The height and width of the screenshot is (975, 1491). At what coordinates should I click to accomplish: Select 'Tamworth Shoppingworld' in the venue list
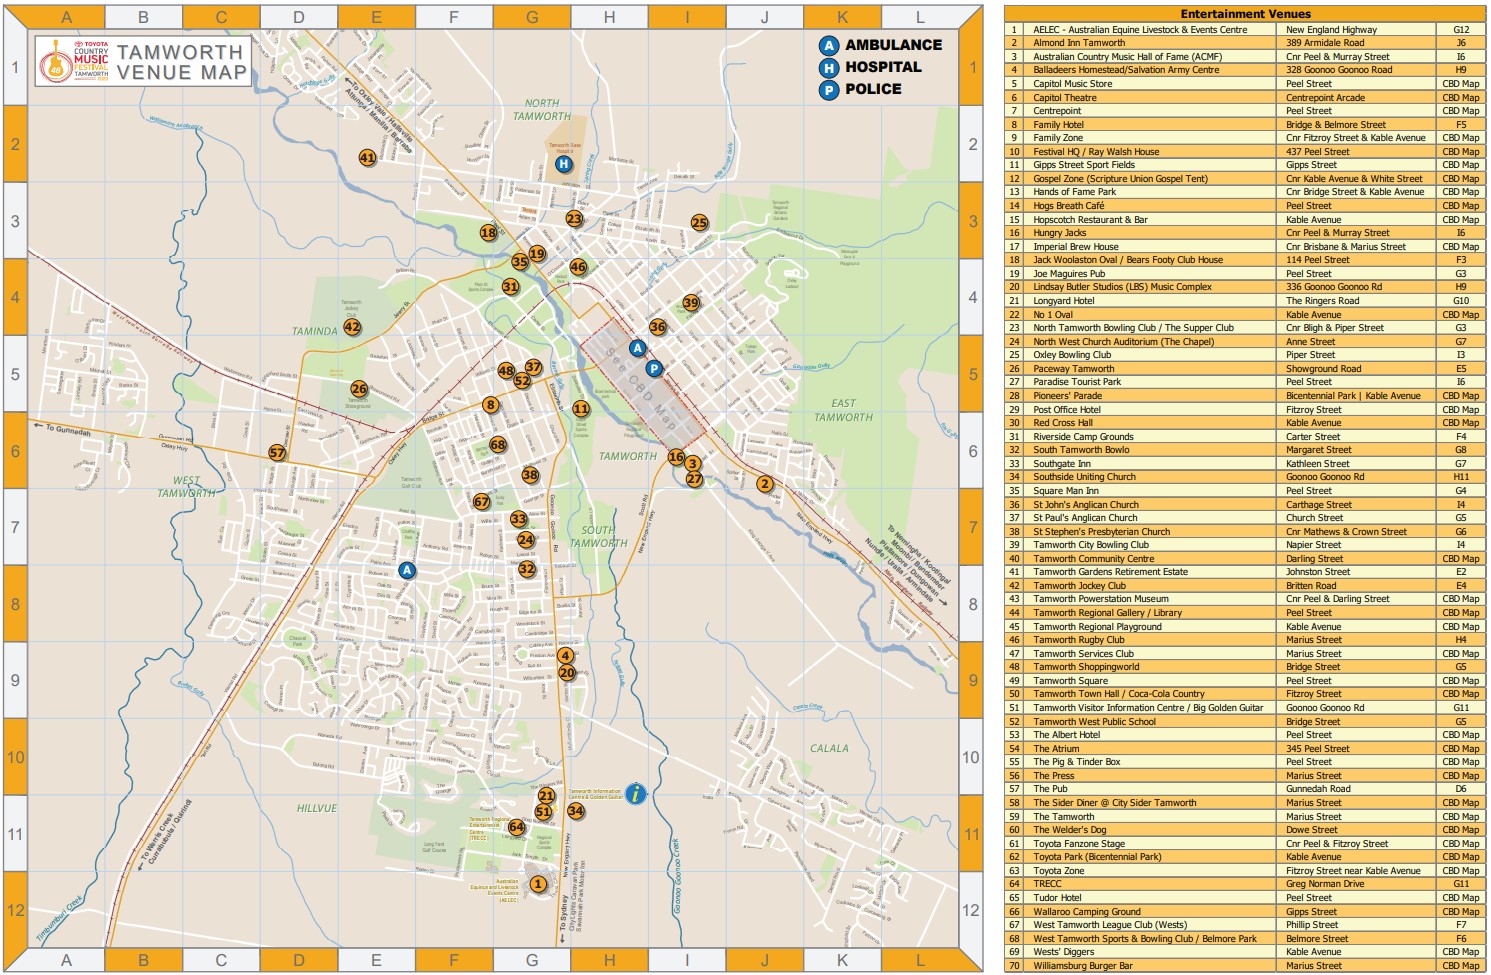pos(1086,667)
